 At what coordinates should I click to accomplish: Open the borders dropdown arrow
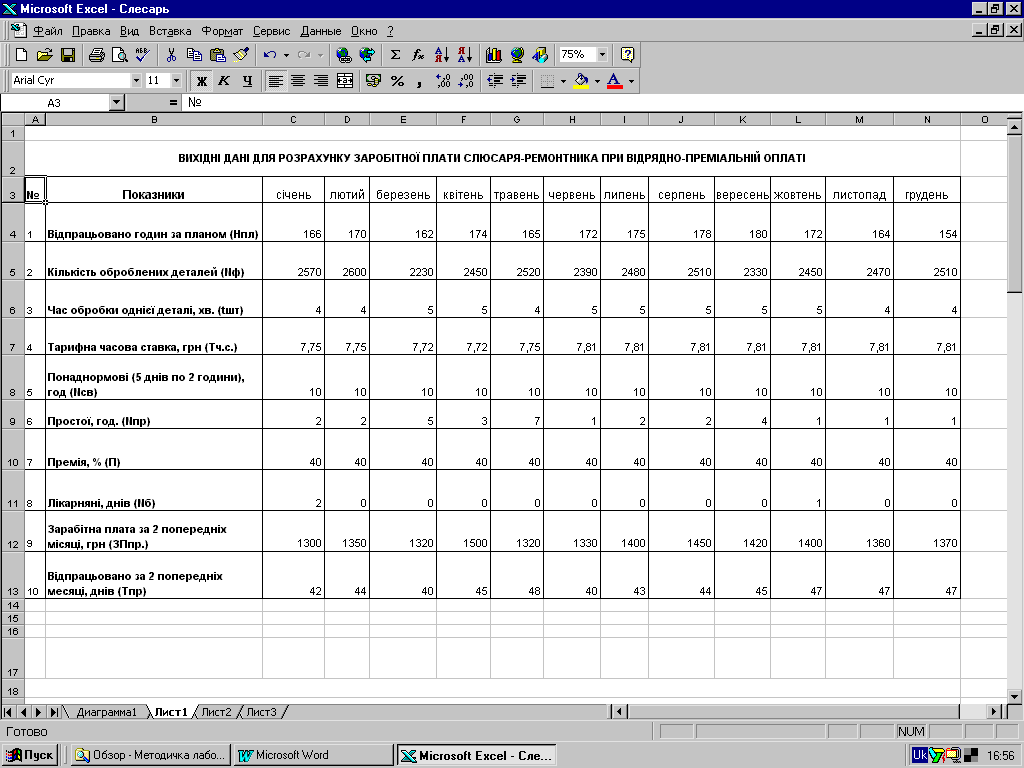tap(564, 81)
